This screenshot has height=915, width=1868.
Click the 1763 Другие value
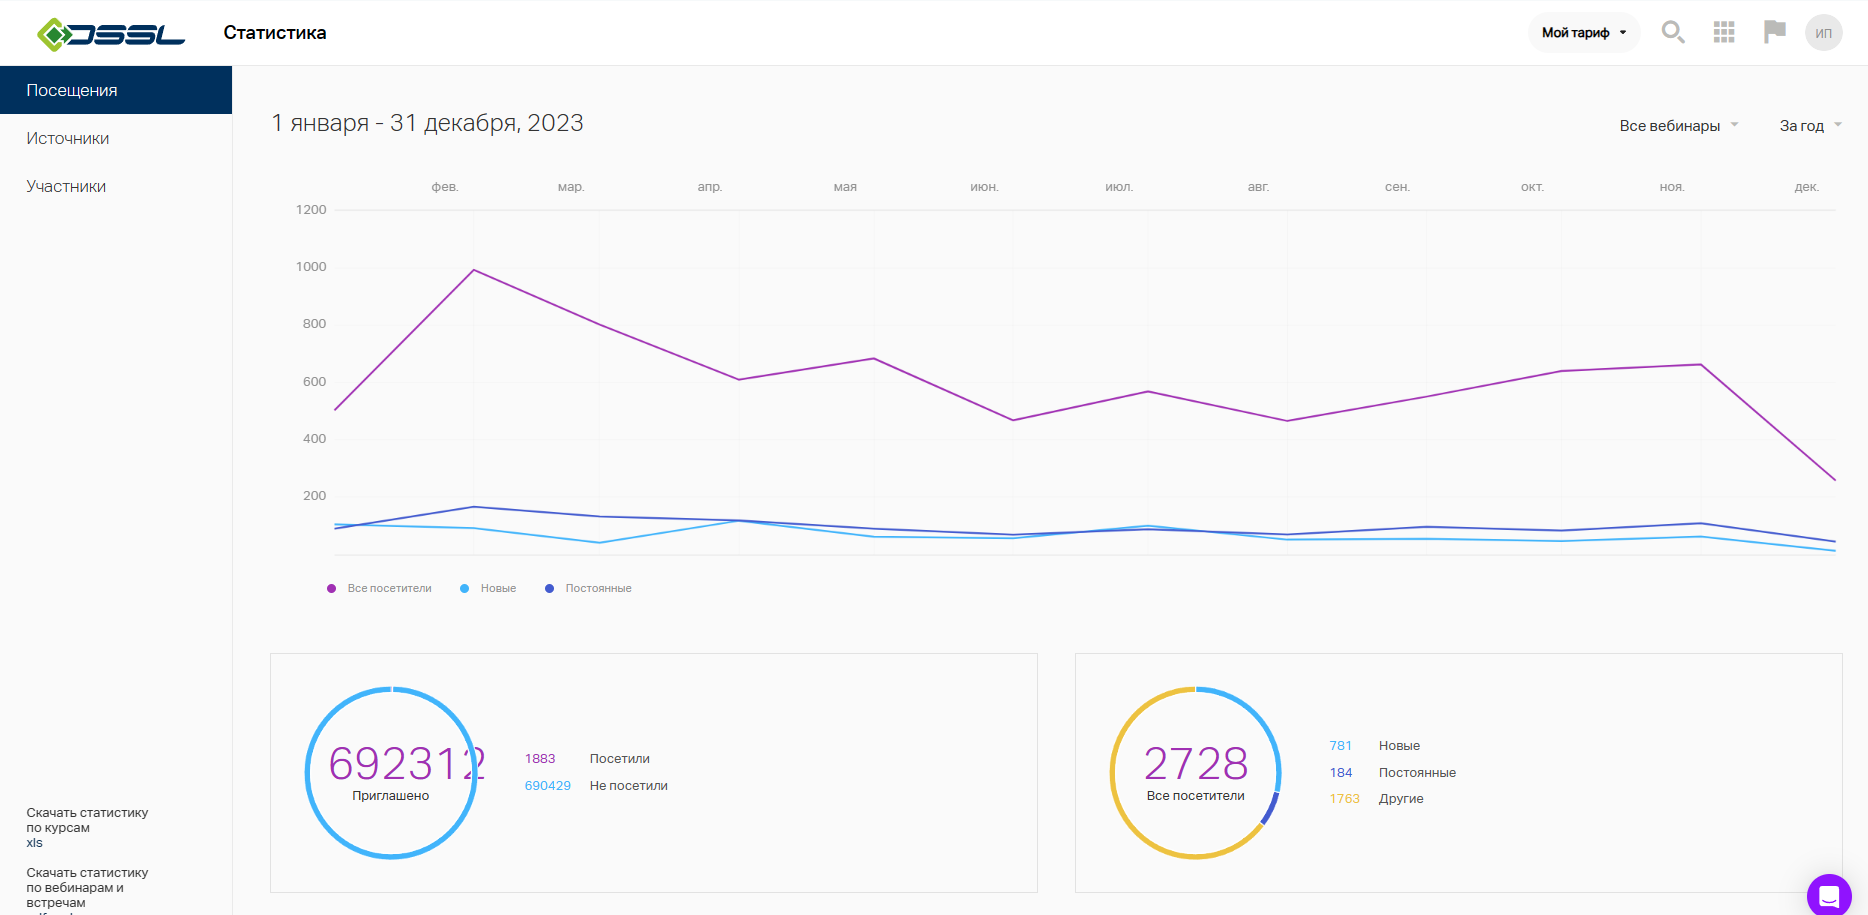tap(1345, 799)
